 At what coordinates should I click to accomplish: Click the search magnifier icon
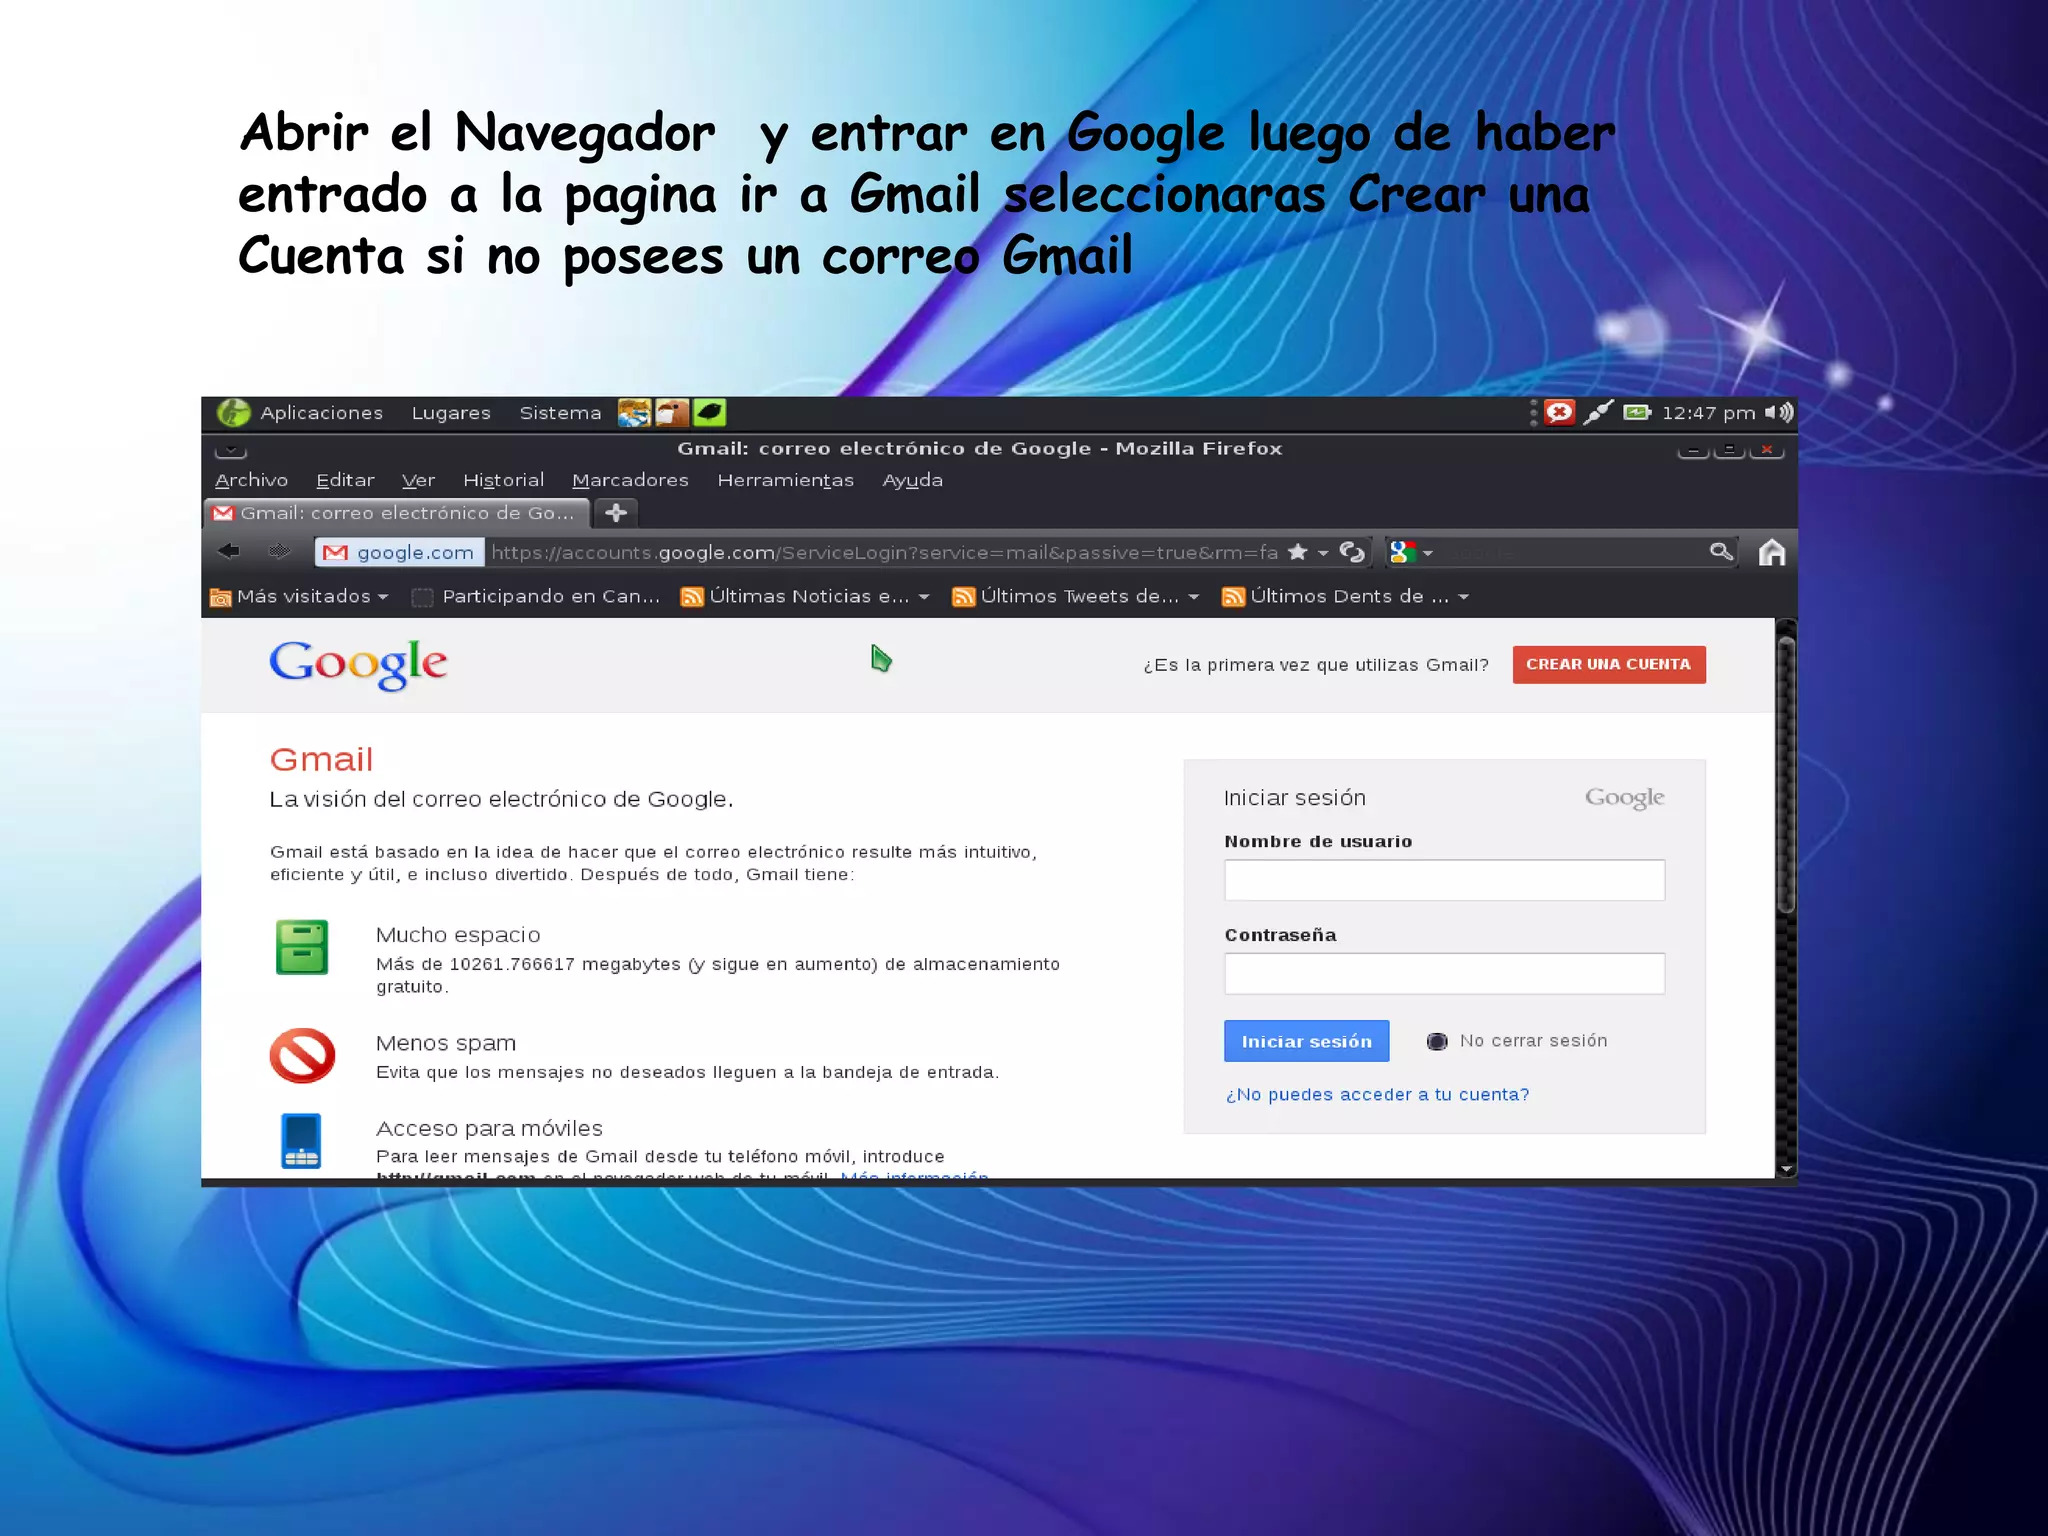(1720, 552)
